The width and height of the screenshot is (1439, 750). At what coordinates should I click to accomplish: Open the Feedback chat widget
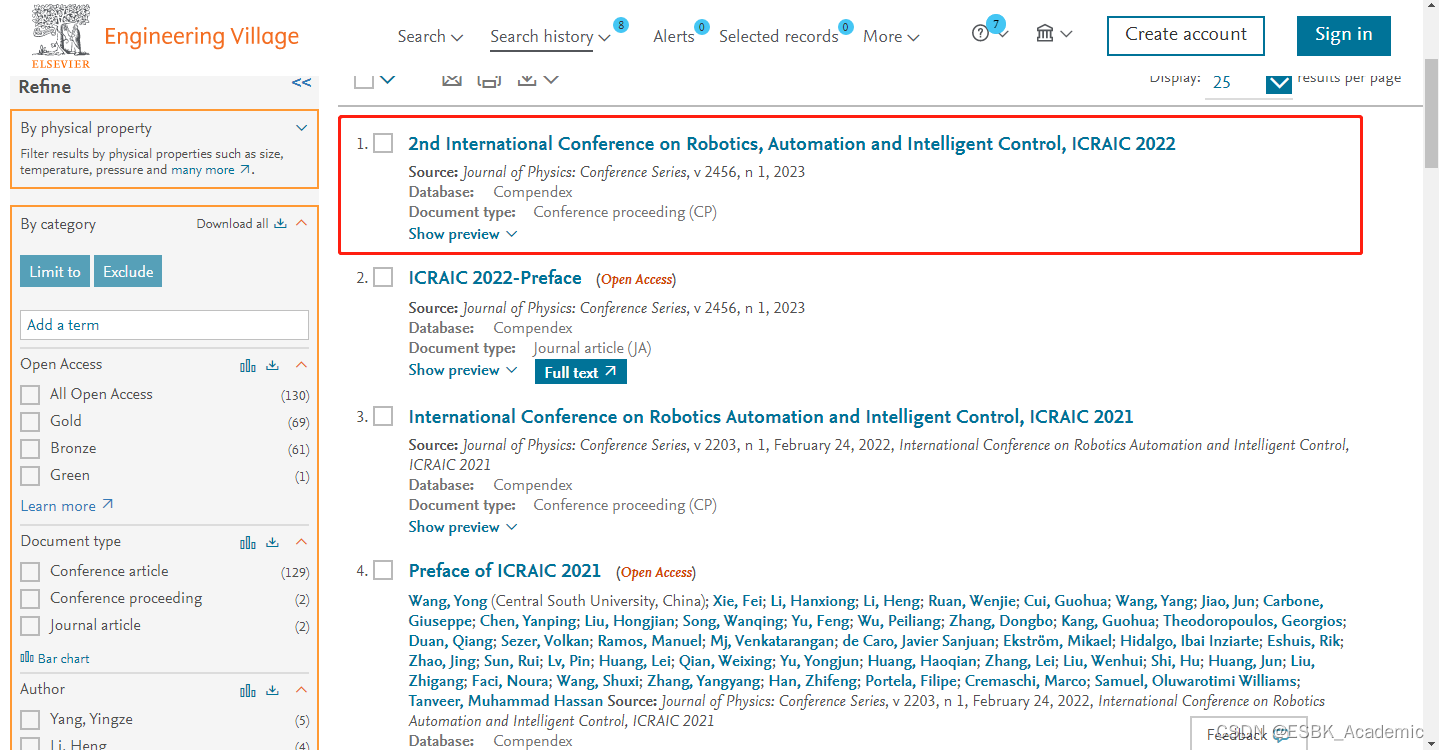[1247, 733]
